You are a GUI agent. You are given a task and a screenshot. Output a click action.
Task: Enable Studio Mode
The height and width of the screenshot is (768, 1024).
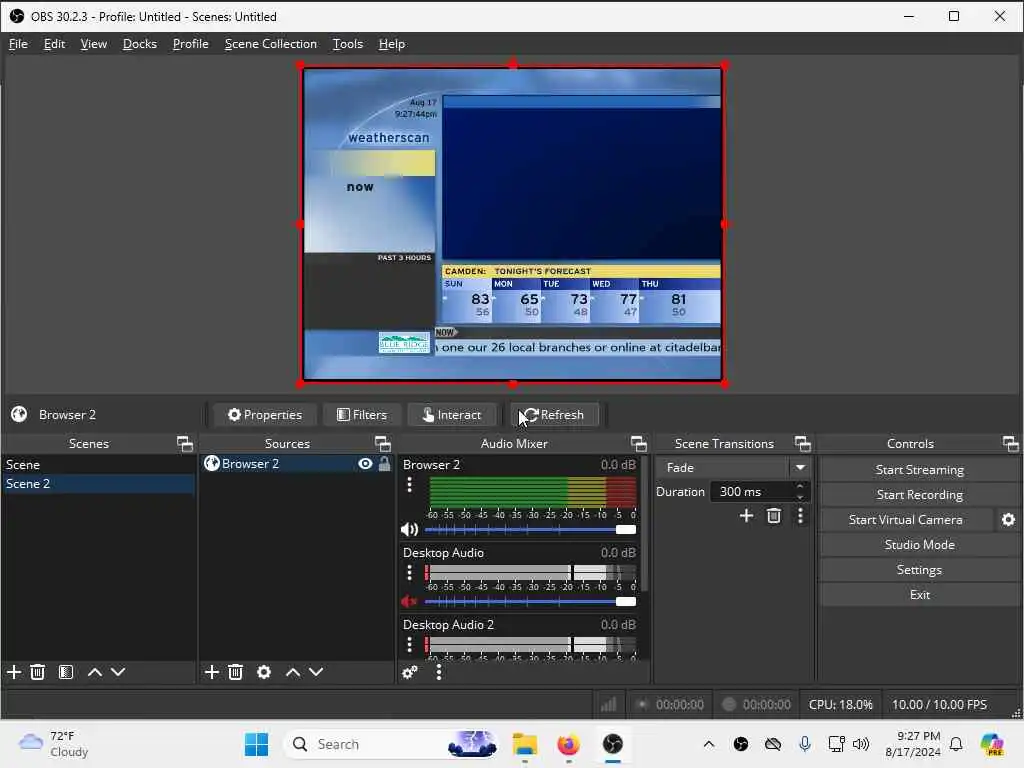pyautogui.click(x=919, y=545)
